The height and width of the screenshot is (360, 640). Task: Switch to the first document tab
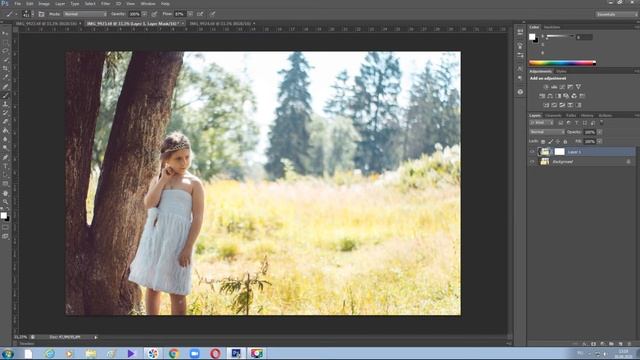46,24
